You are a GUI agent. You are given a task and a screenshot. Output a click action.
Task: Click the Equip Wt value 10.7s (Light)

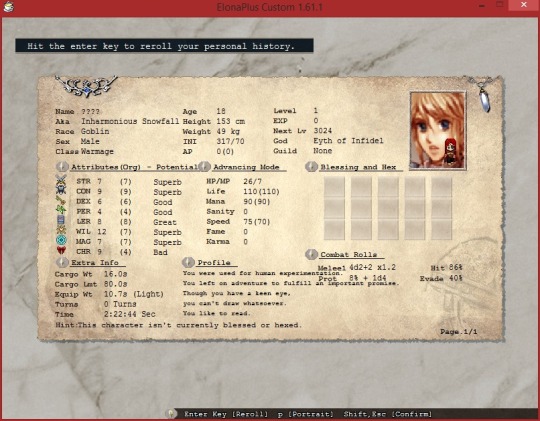(134, 294)
